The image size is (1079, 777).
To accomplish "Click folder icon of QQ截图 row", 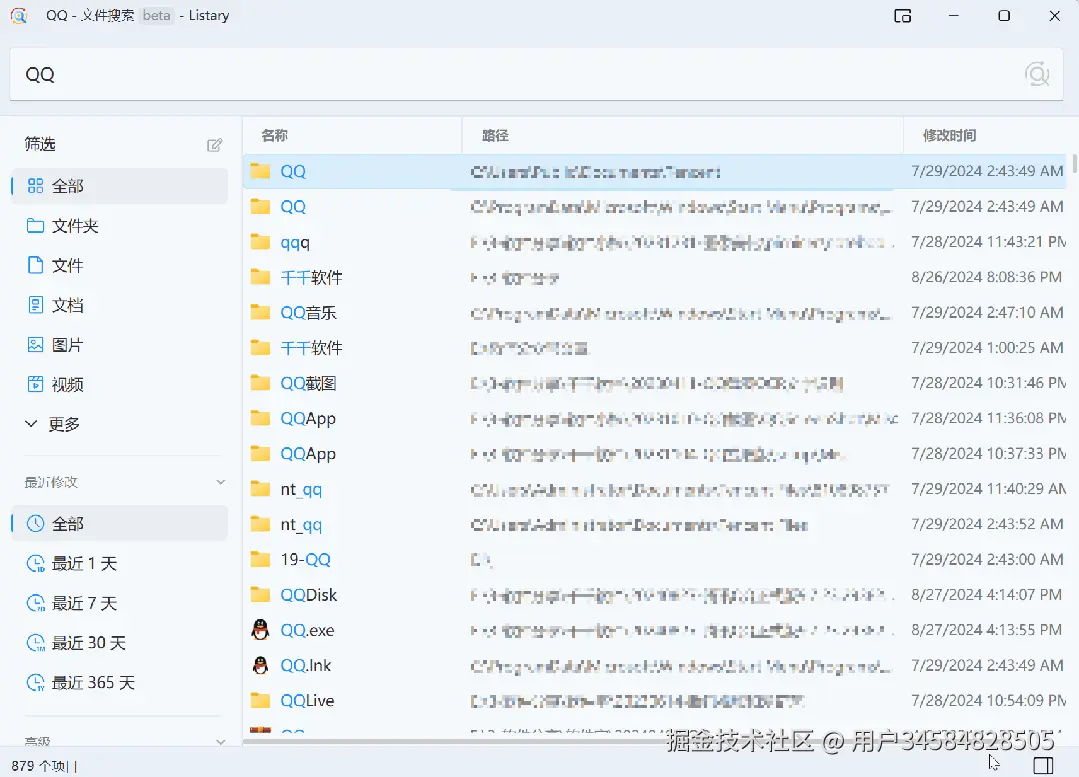I will (x=260, y=383).
